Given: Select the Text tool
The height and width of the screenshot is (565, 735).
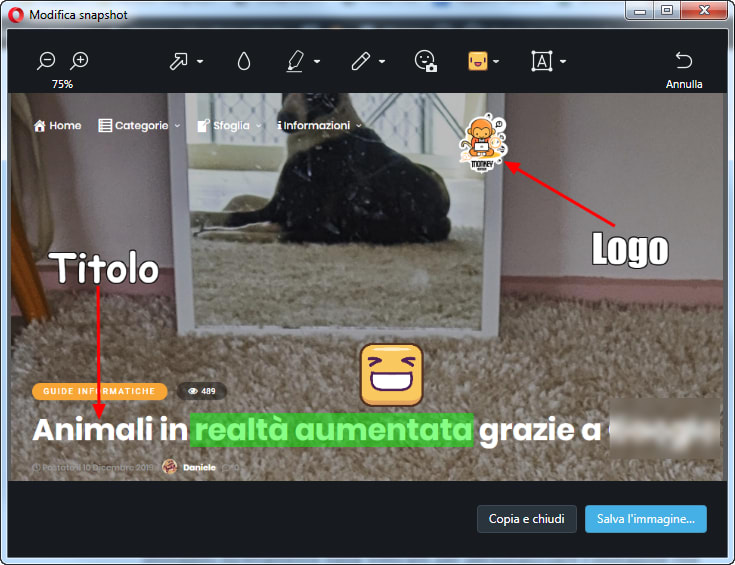Looking at the screenshot, I should coord(542,61).
